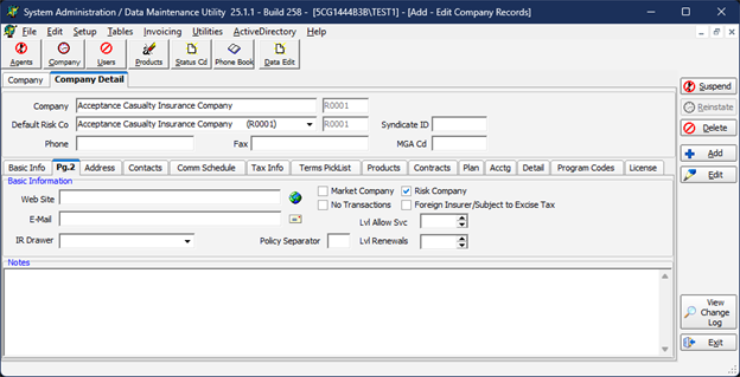This screenshot has width=740, height=377.
Task: Decrease the Lvl Renewals value
Action: coord(462,245)
